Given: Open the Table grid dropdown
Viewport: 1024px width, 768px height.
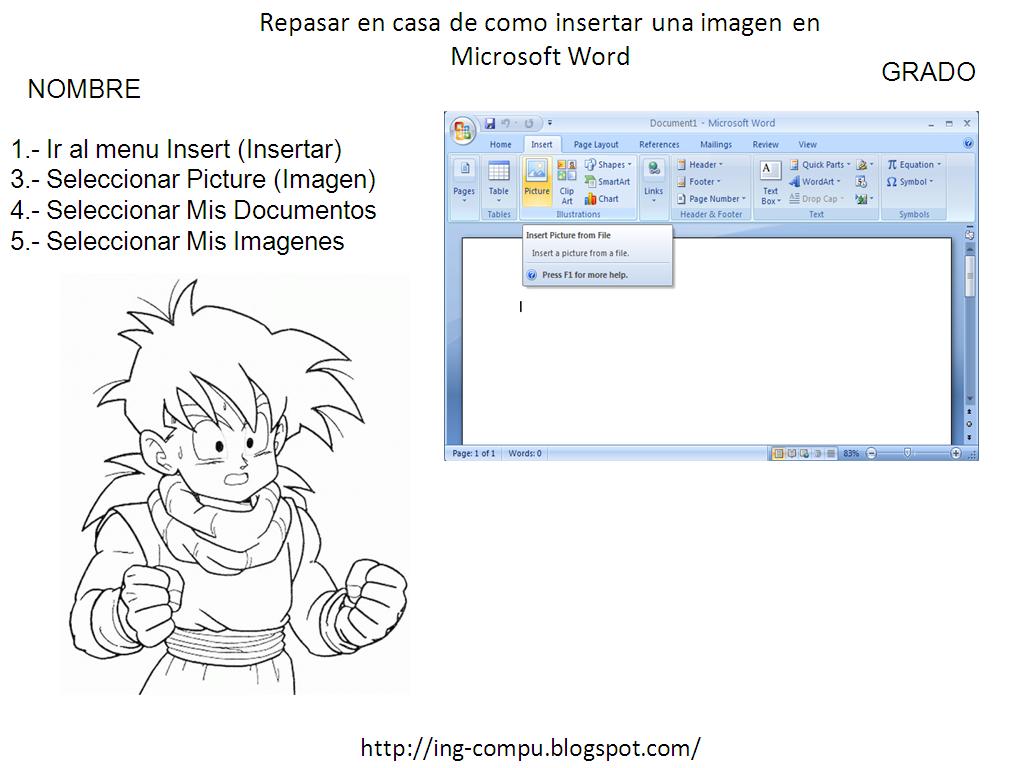Looking at the screenshot, I should [499, 181].
